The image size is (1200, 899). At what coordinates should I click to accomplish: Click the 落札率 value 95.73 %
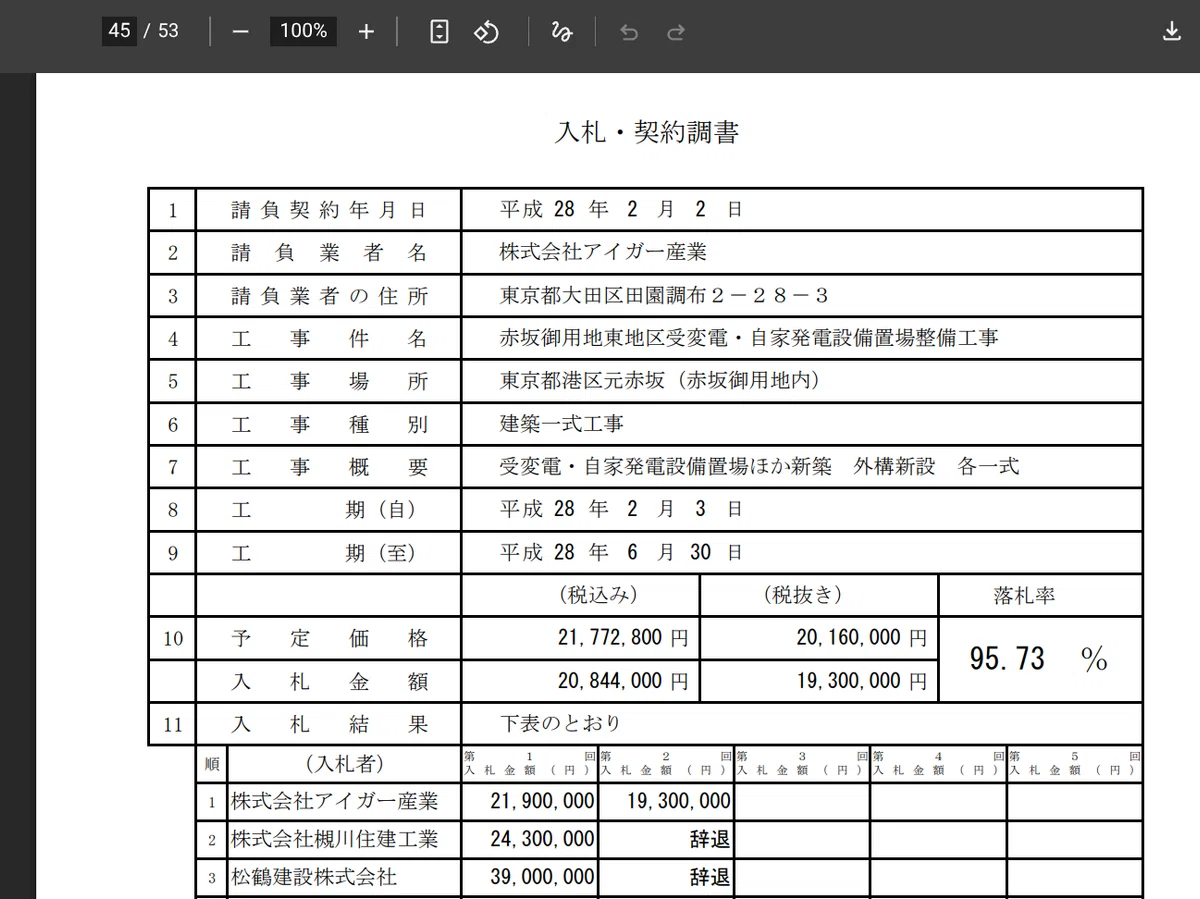1039,658
